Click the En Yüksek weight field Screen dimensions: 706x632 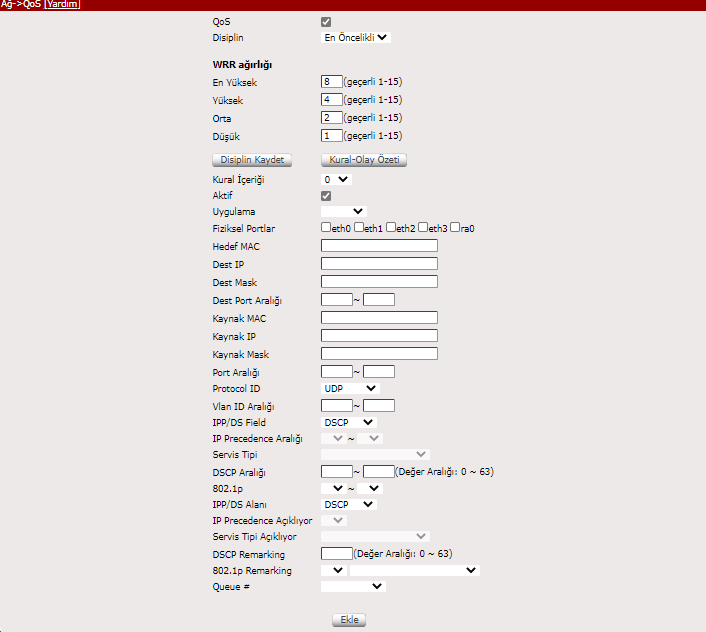tap(331, 81)
